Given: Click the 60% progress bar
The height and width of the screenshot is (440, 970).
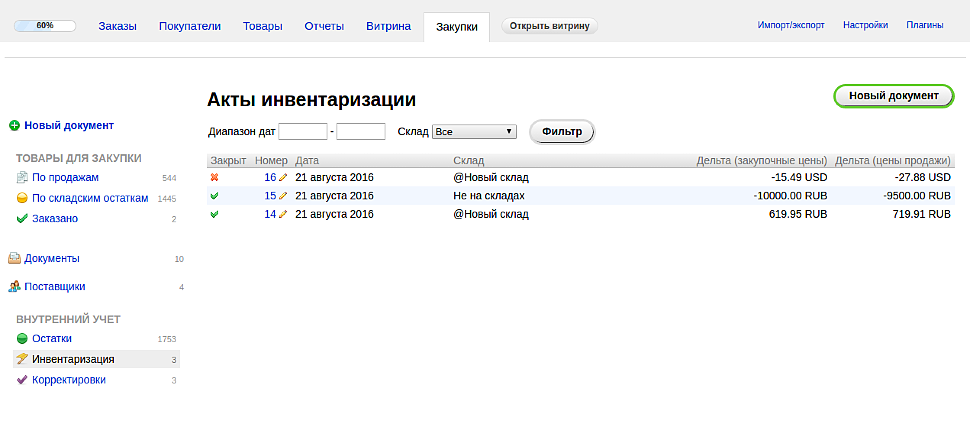Looking at the screenshot, I should tap(45, 26).
